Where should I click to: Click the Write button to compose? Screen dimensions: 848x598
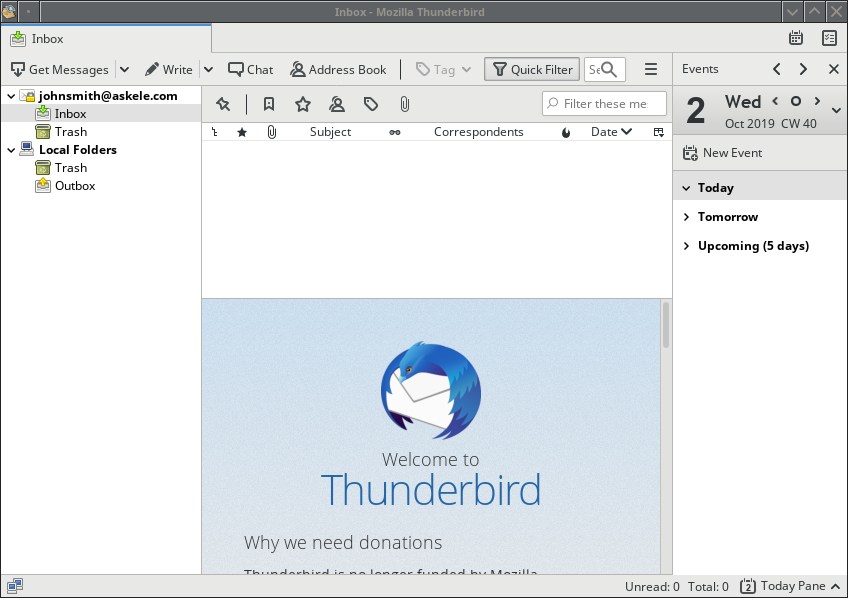(x=170, y=69)
